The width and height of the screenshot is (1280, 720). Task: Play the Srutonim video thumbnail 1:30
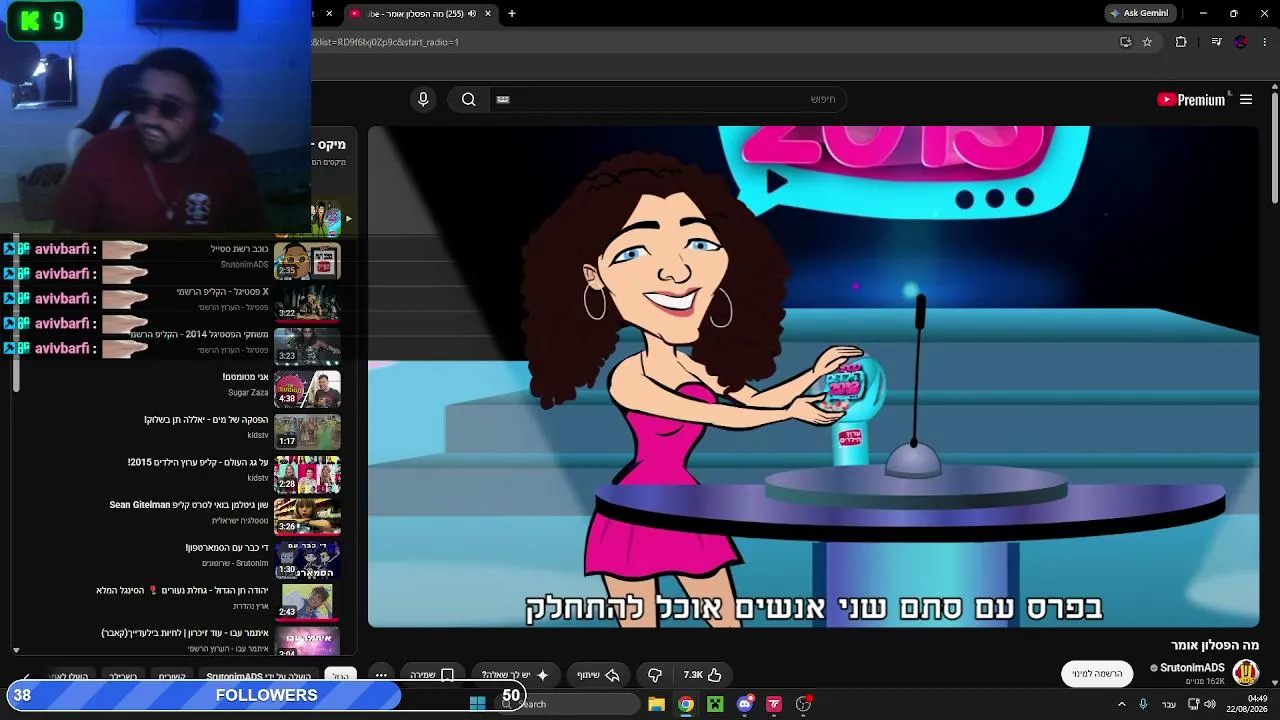[307, 560]
